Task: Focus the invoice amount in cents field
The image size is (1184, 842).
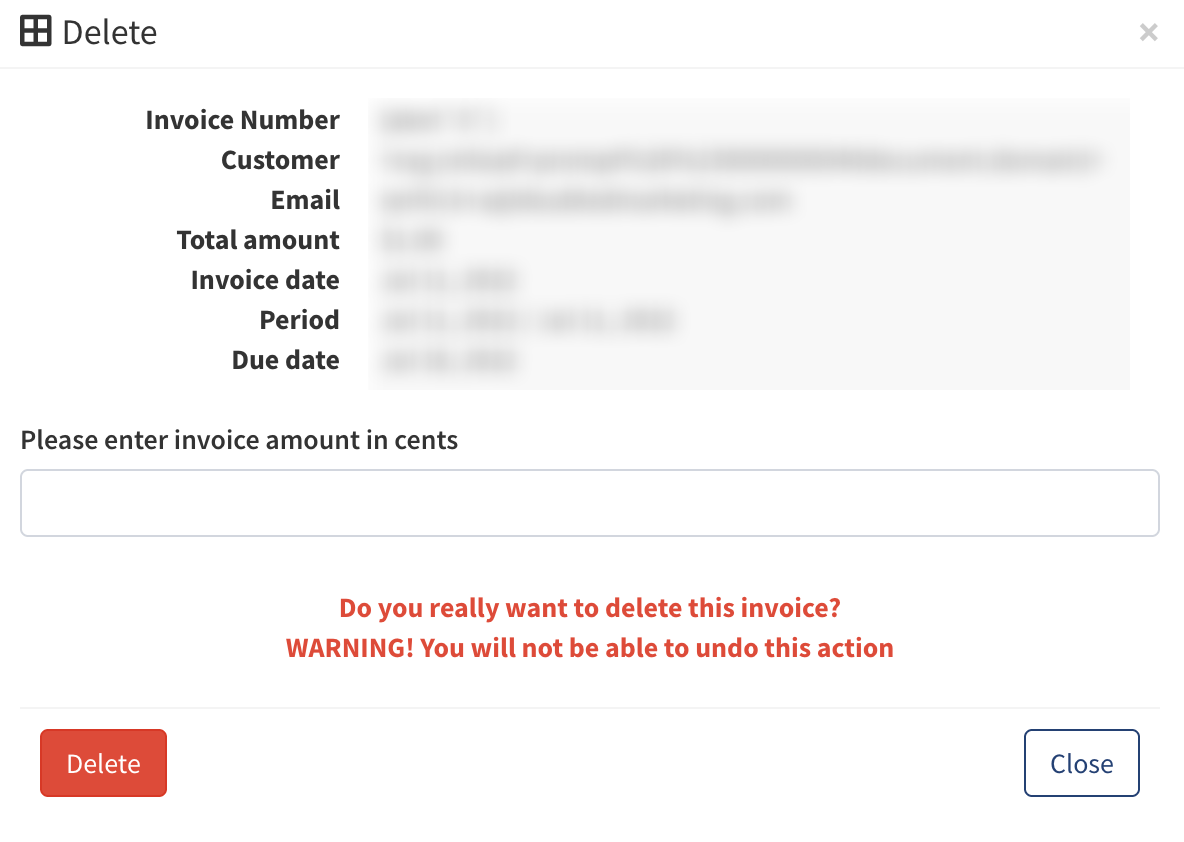Action: (x=590, y=503)
